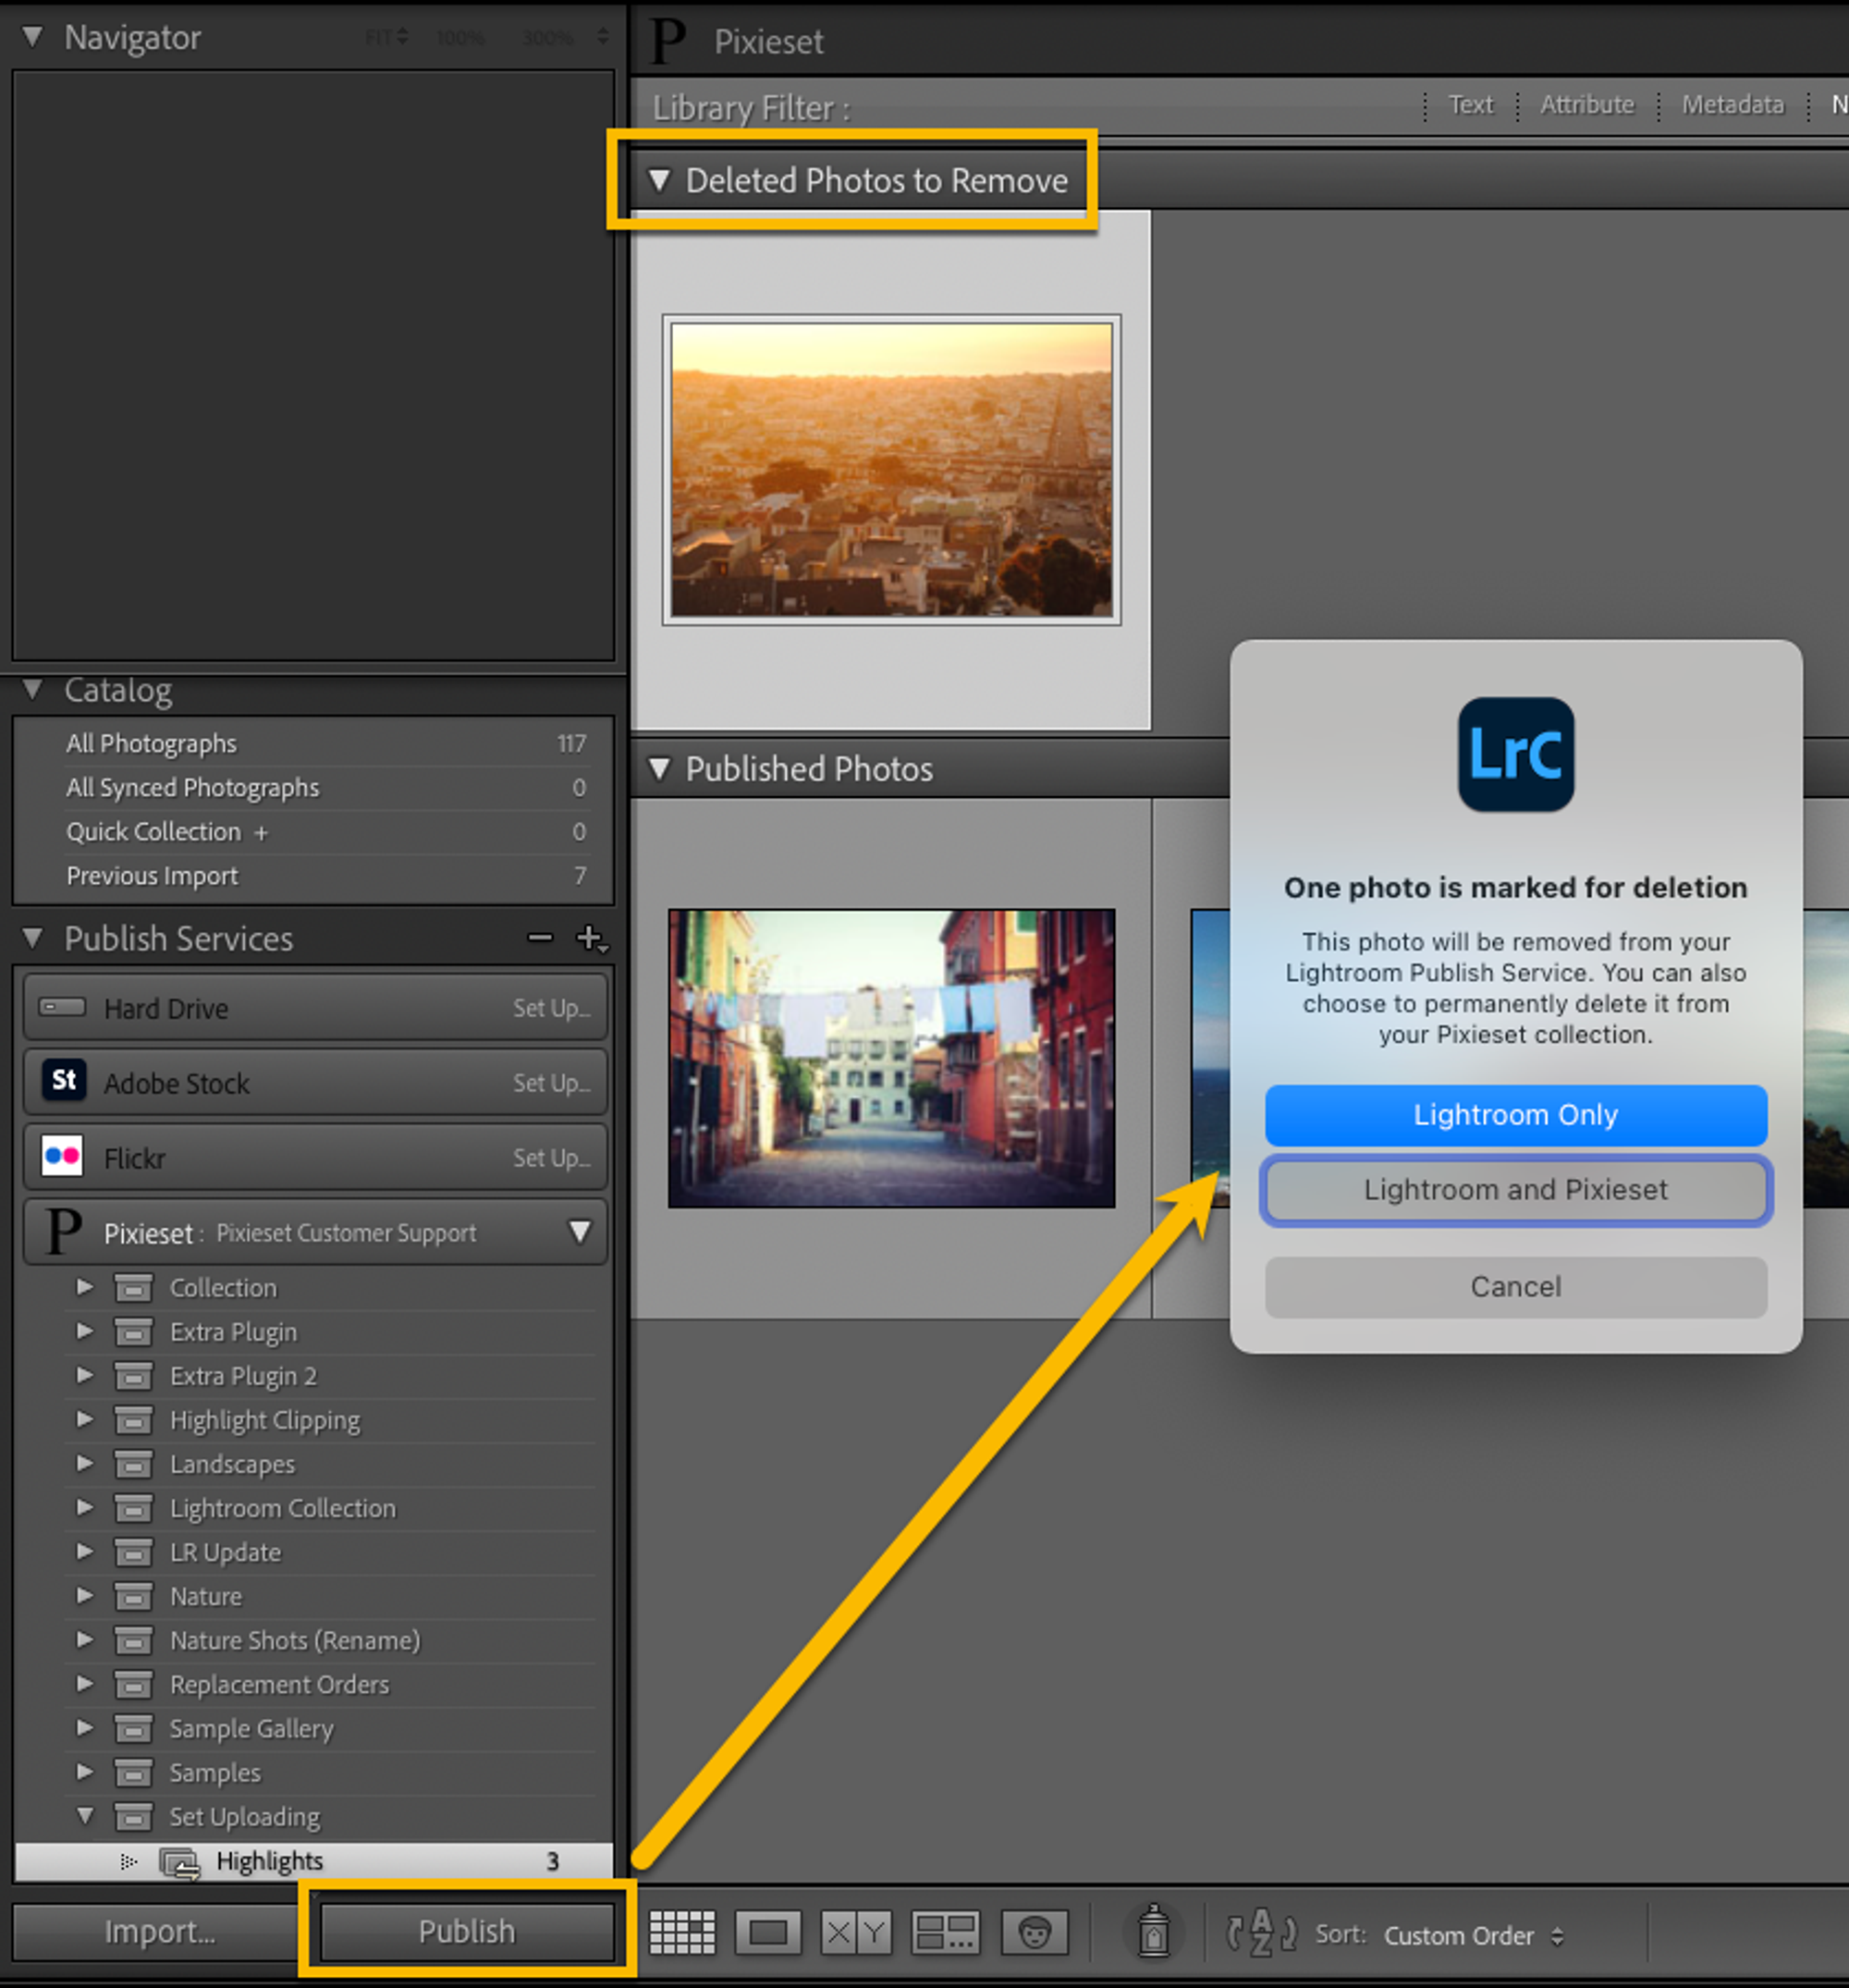Screen dimensions: 1849x1988
Task: Collapse the Set Uploading folder
Action: tap(85, 1816)
